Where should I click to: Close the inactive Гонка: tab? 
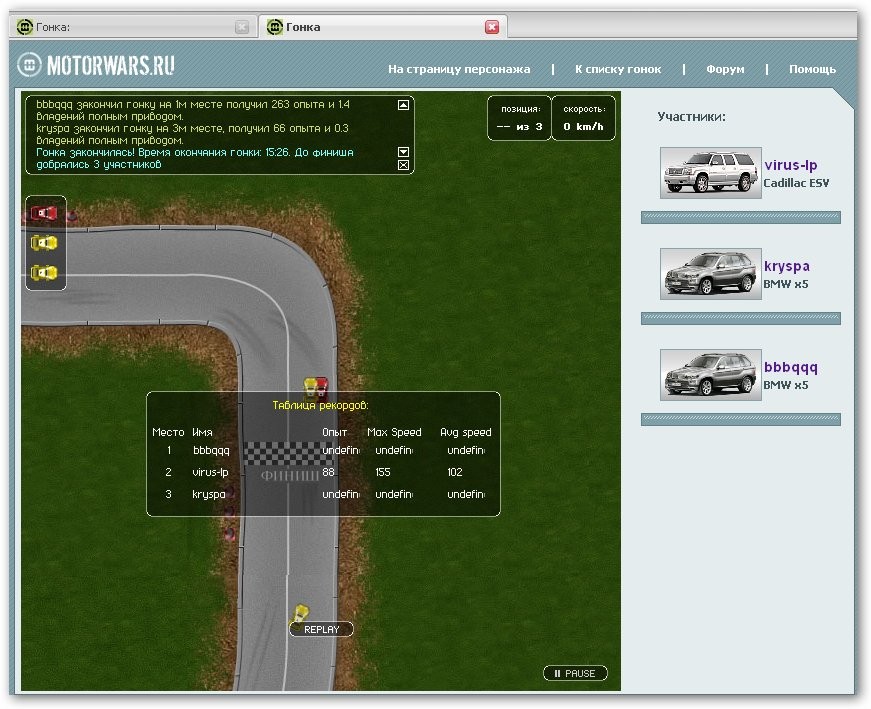(242, 27)
